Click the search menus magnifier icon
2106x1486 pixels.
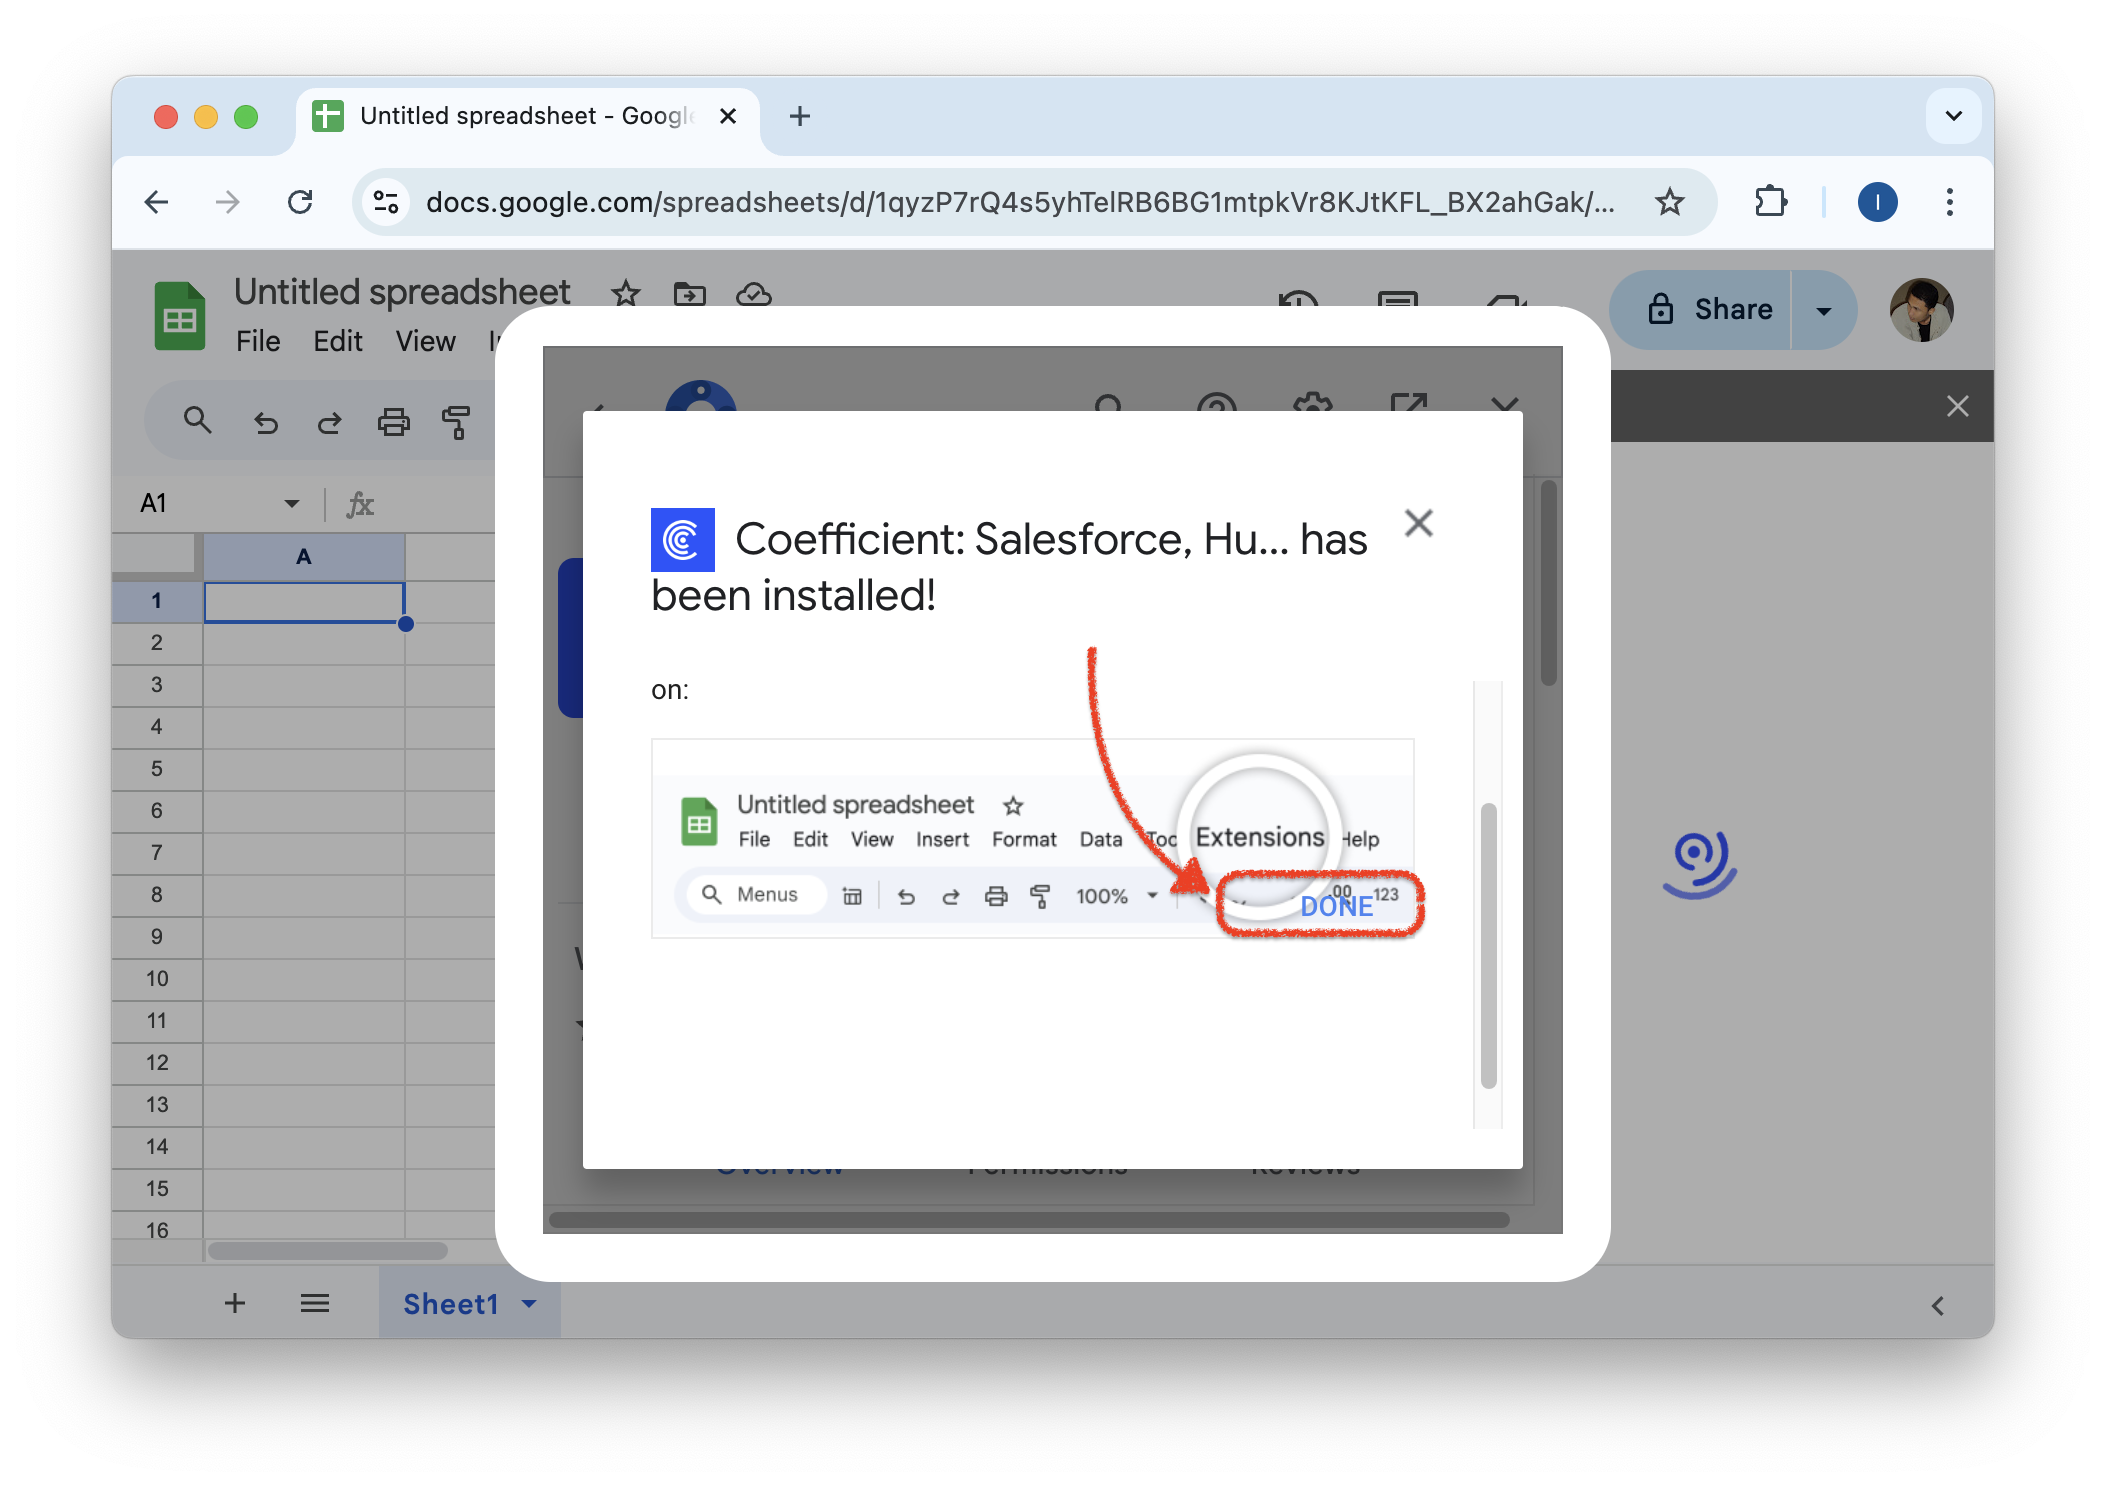[197, 421]
